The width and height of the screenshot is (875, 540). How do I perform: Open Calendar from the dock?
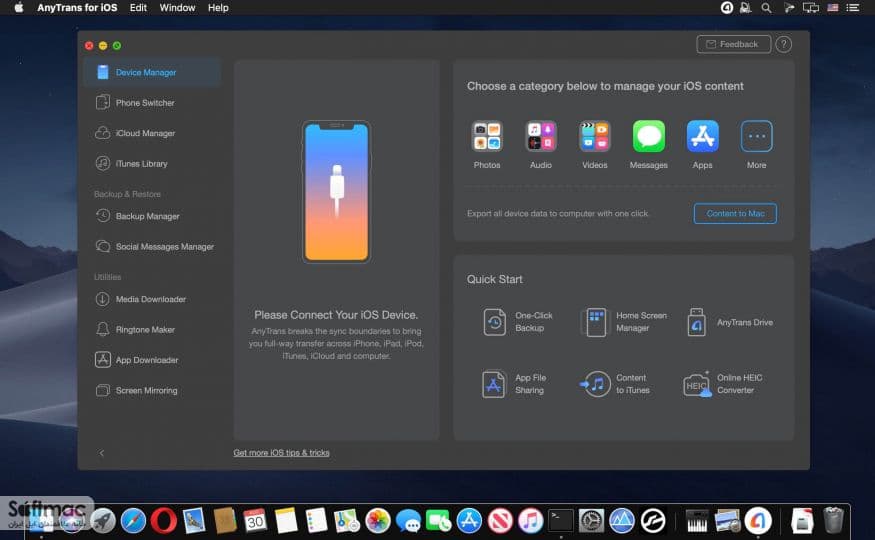point(255,521)
